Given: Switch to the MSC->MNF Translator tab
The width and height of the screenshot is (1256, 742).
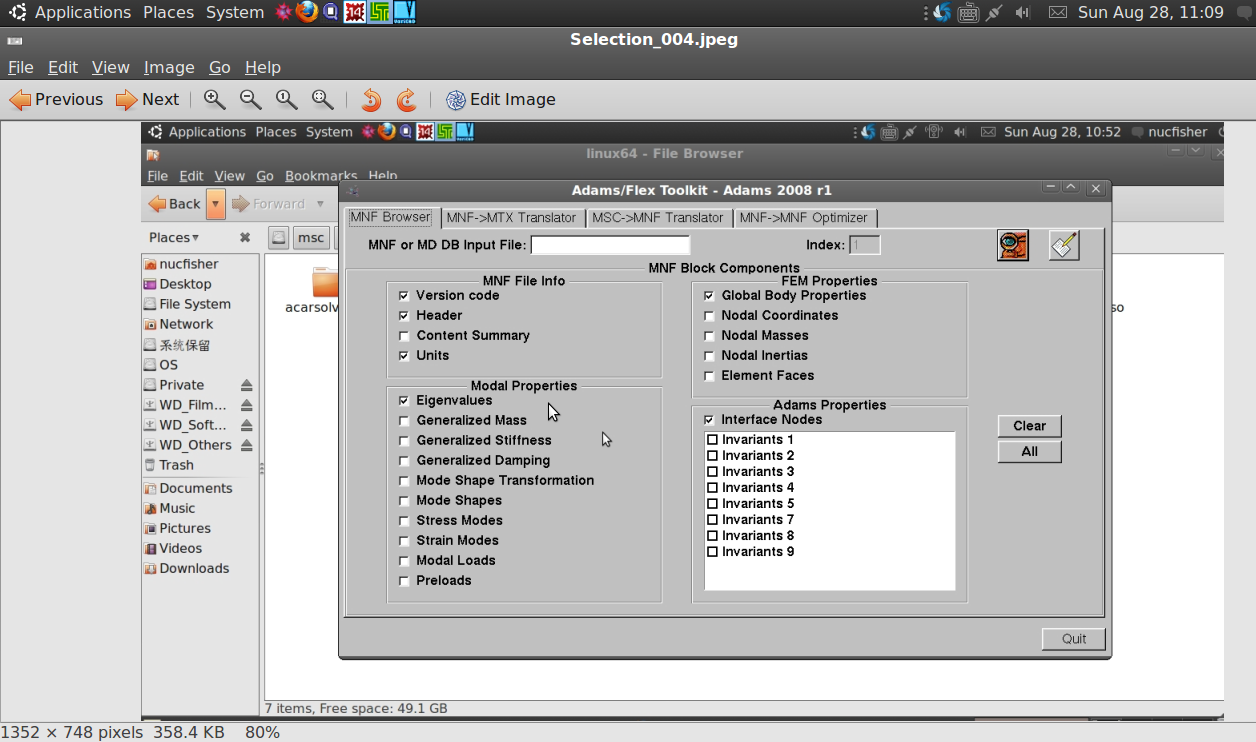Looking at the screenshot, I should point(657,217).
